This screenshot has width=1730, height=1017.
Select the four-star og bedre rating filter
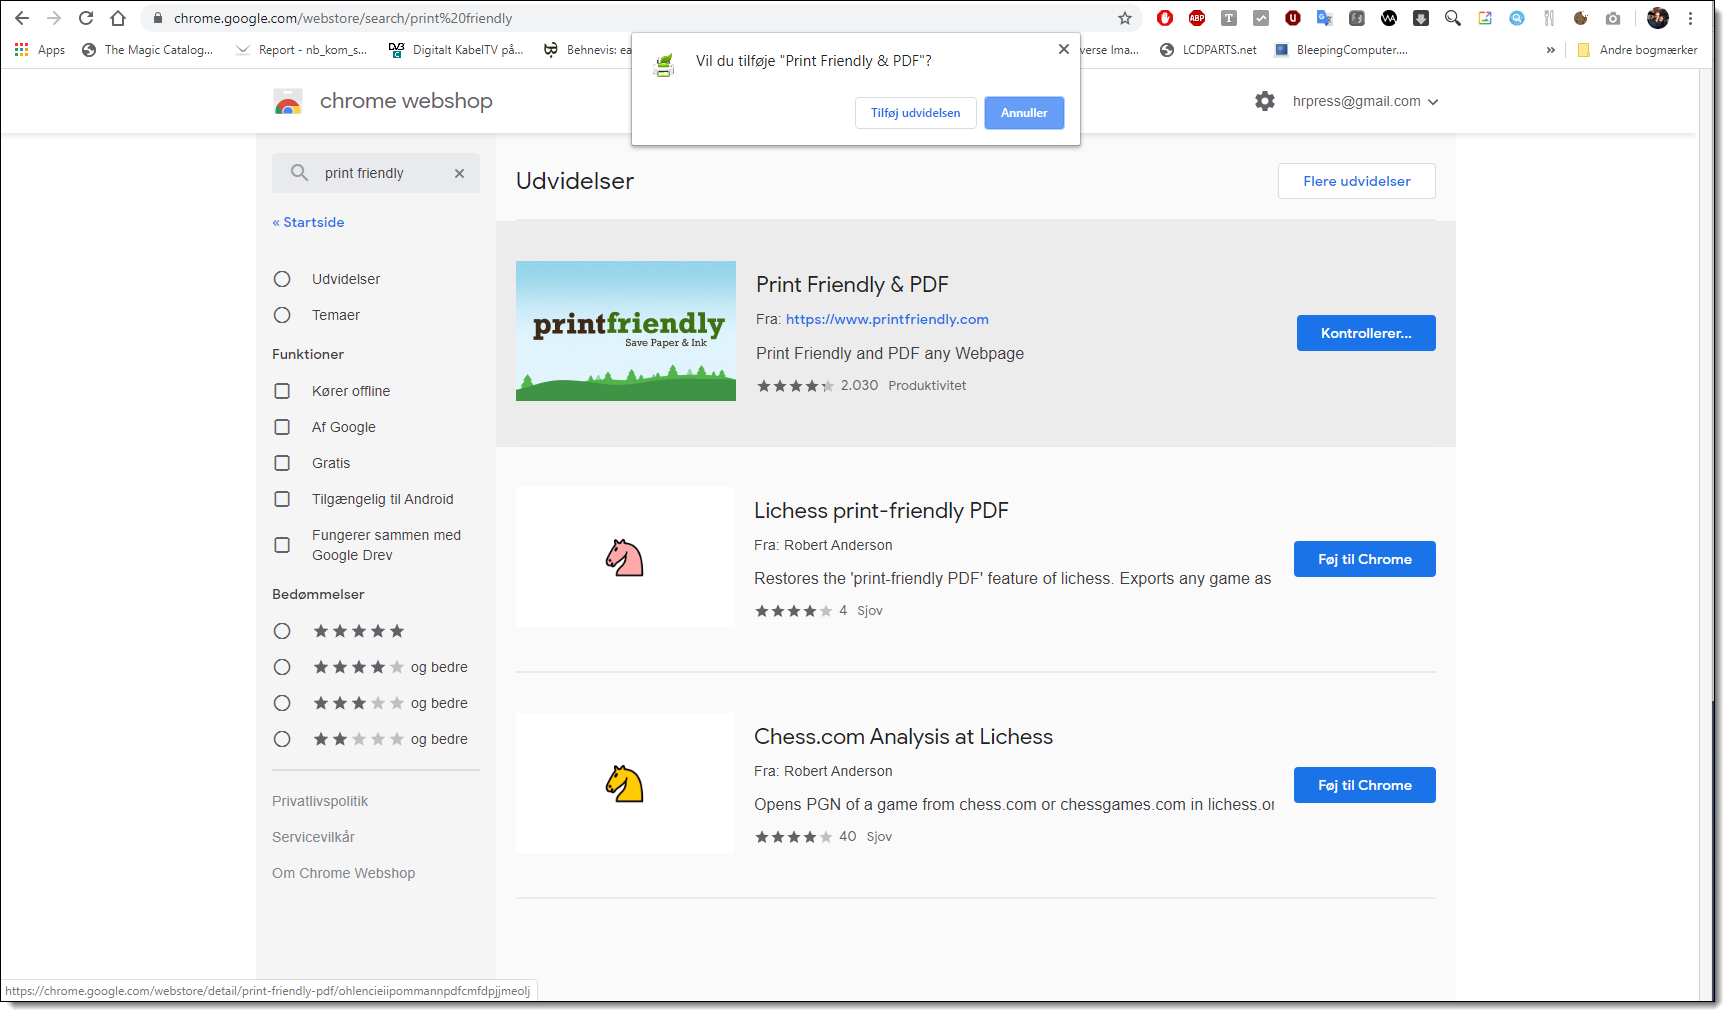(x=282, y=667)
